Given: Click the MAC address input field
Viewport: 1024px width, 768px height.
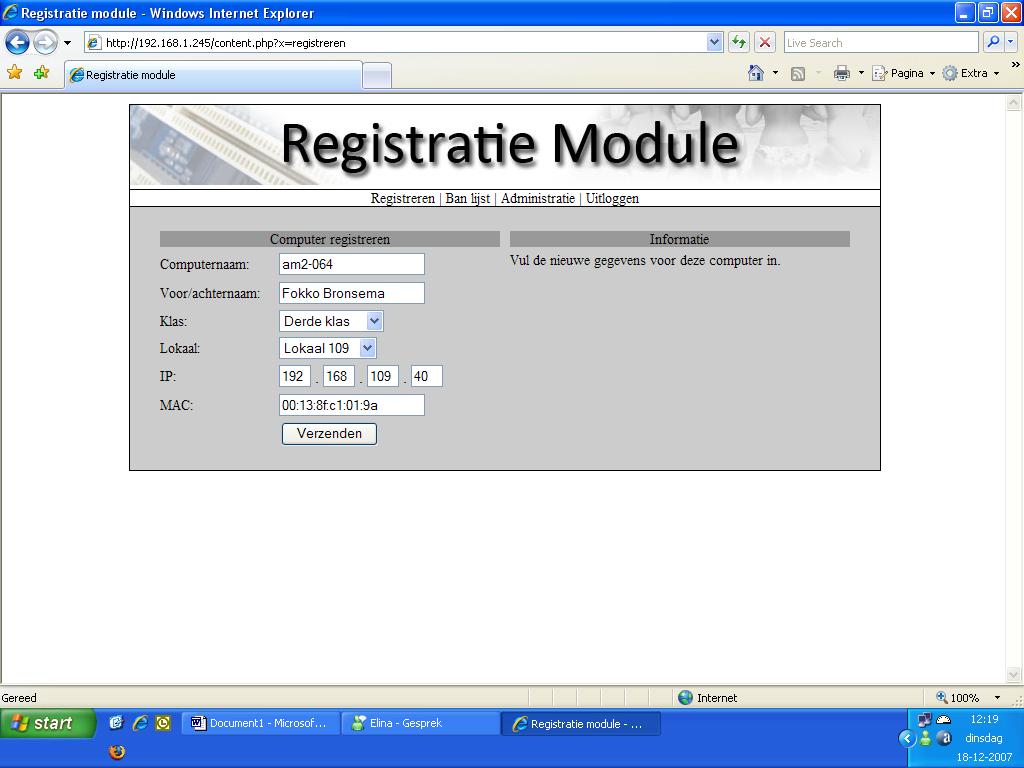Looking at the screenshot, I should (351, 405).
